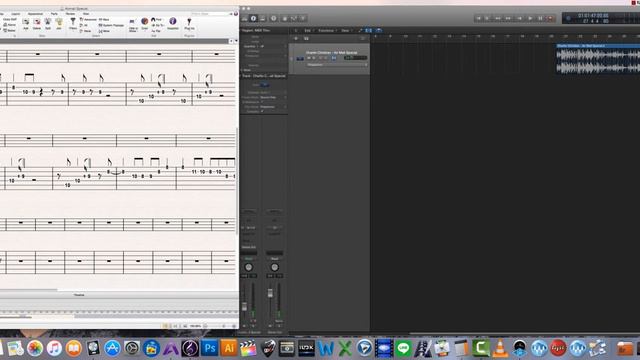Screen dimensions: 640x360
Task: Open the LINE app from the Dock
Action: [403, 348]
